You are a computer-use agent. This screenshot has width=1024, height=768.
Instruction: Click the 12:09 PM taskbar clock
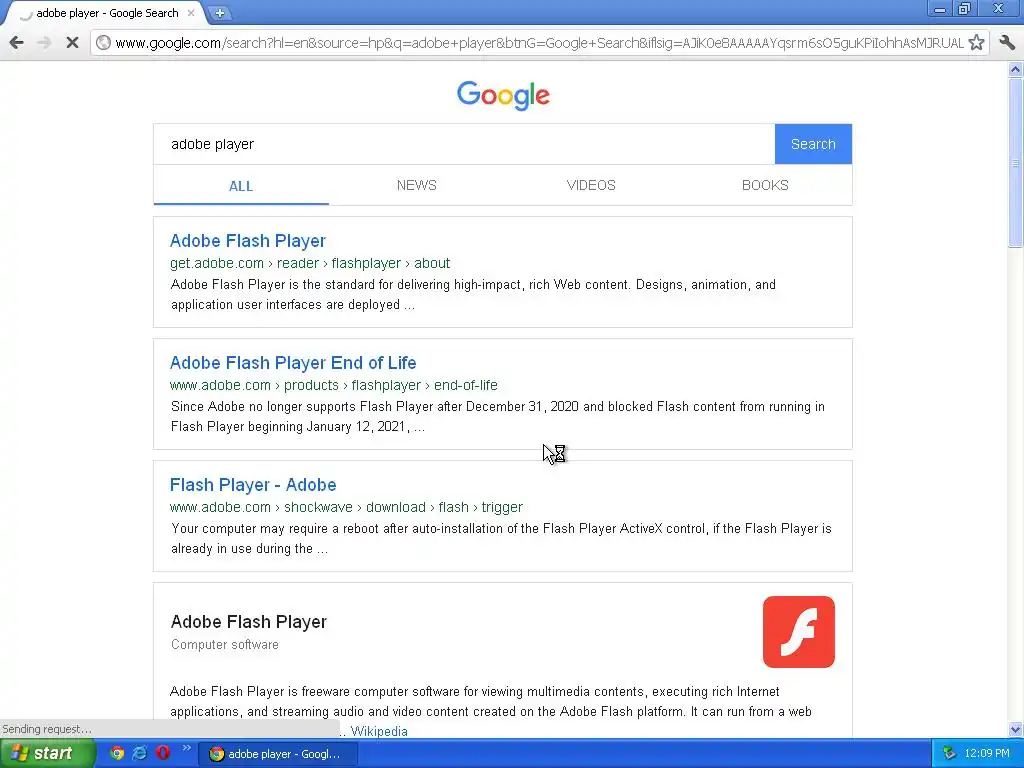[x=987, y=754]
